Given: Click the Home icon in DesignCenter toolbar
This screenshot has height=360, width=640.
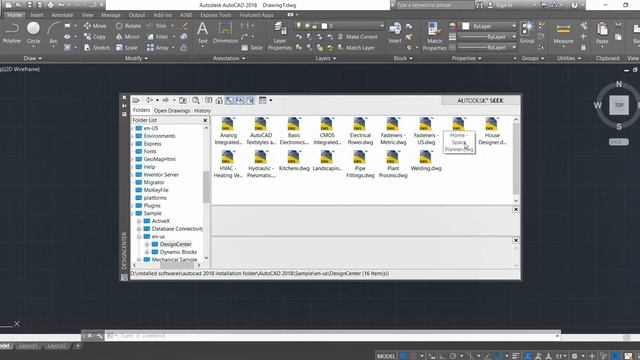Looking at the screenshot, I should click(219, 100).
